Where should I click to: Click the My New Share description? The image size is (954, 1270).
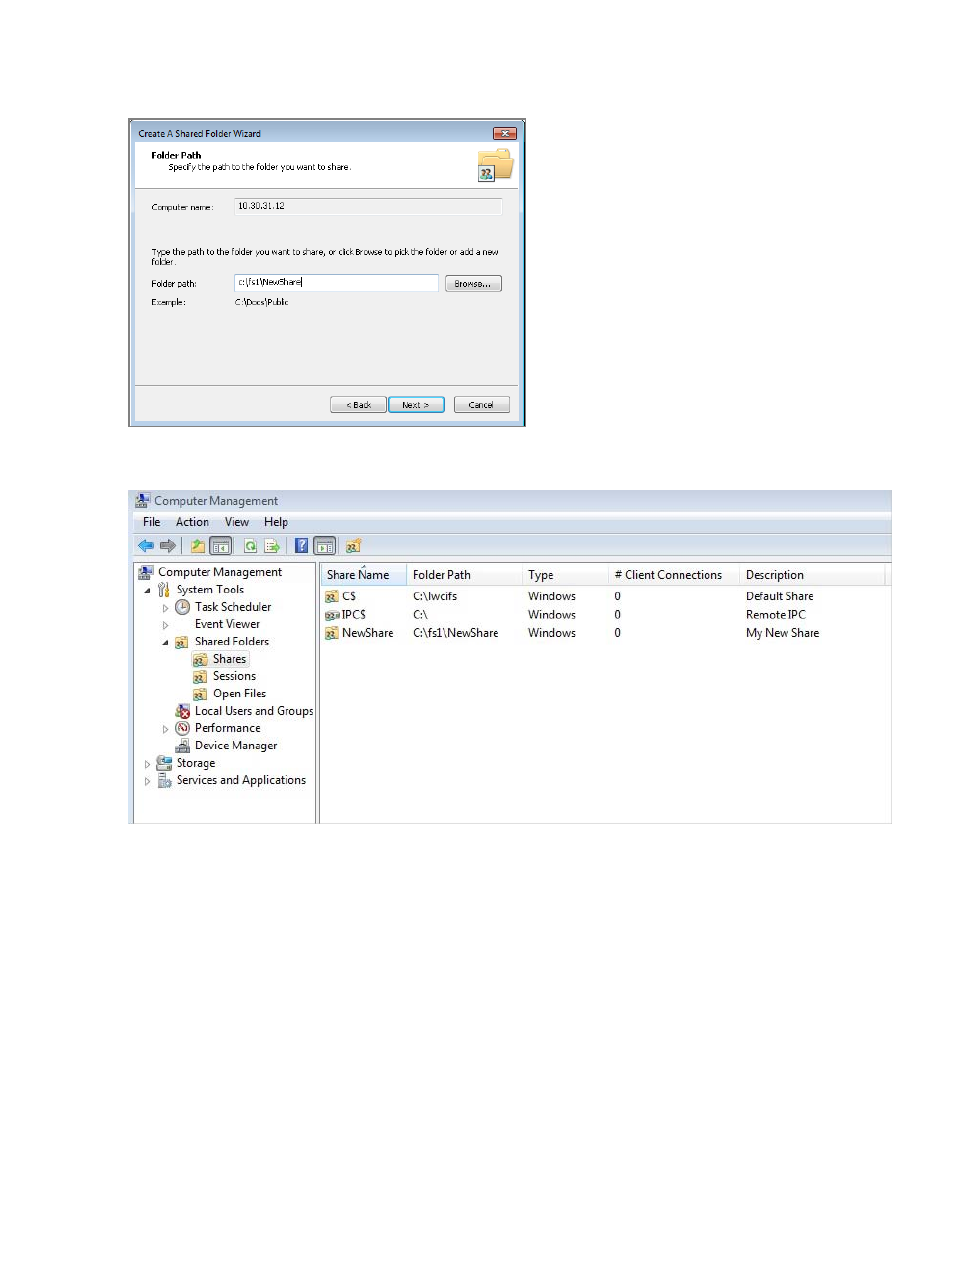[782, 633]
